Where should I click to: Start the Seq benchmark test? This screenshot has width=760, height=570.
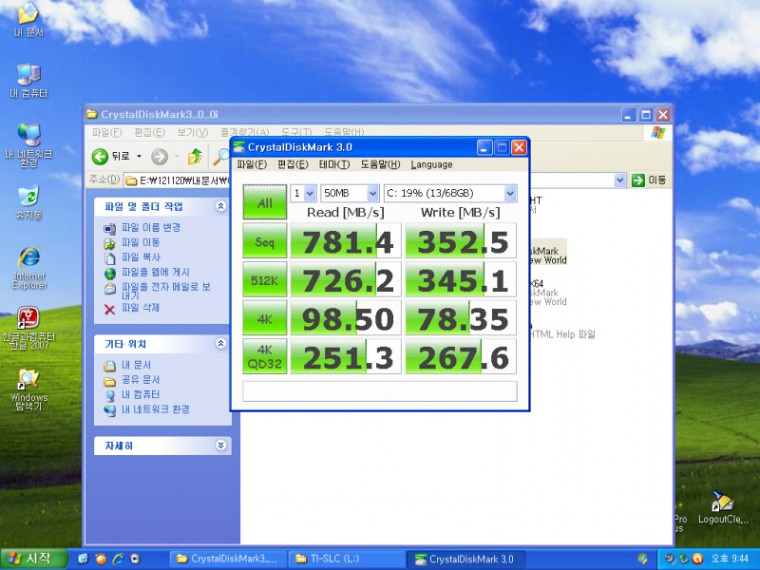264,241
